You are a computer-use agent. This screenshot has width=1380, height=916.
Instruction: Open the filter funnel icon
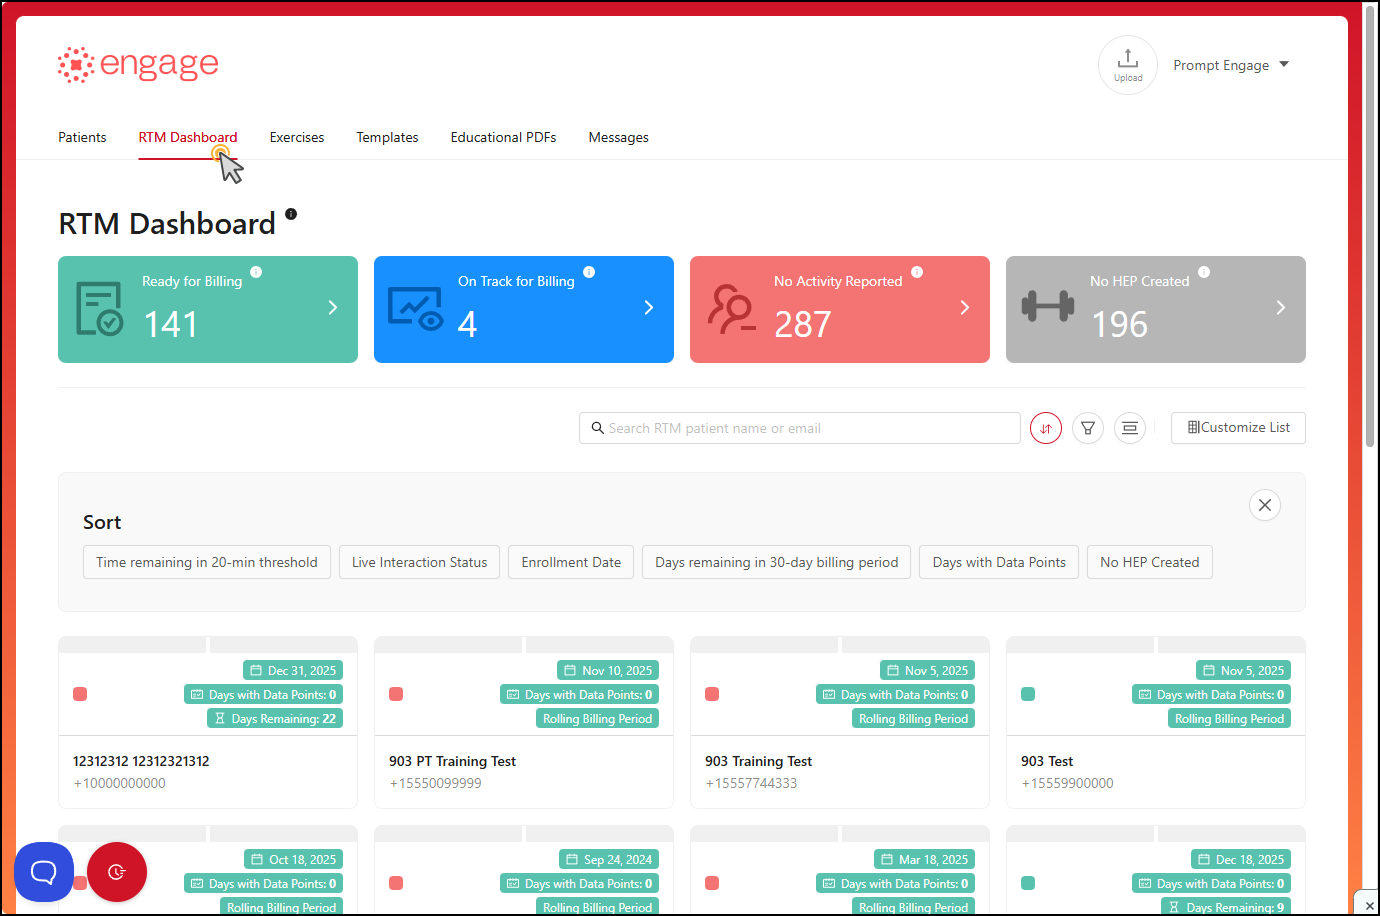point(1088,428)
